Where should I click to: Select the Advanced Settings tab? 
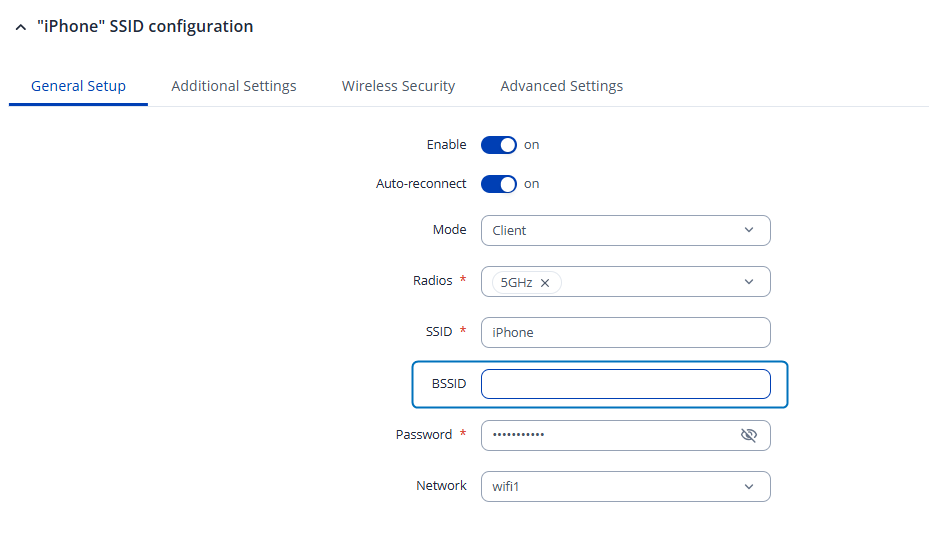pyautogui.click(x=561, y=86)
